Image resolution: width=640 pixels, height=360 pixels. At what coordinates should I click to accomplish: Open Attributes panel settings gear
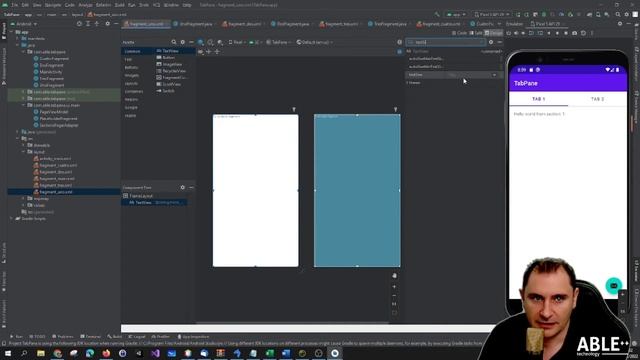click(x=491, y=42)
